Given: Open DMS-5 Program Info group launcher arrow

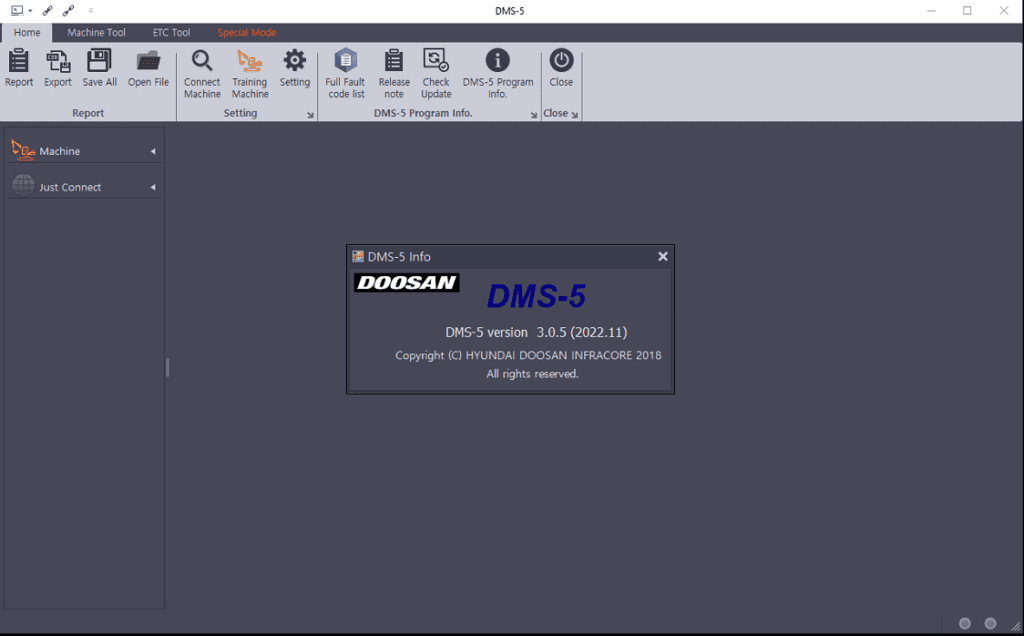Looking at the screenshot, I should 534,115.
